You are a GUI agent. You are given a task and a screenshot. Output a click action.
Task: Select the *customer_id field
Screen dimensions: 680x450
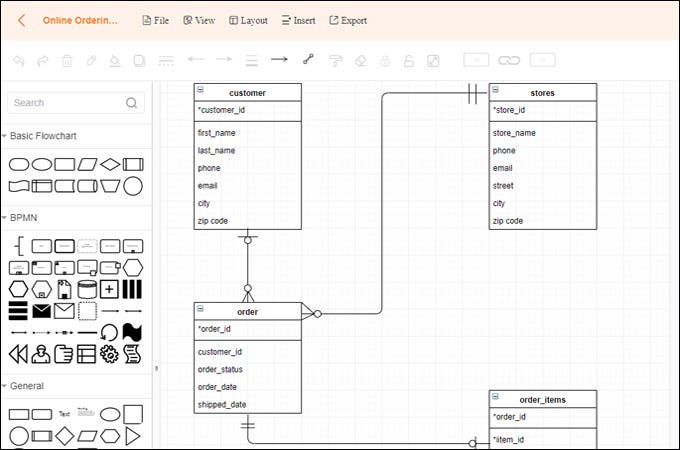[248, 110]
